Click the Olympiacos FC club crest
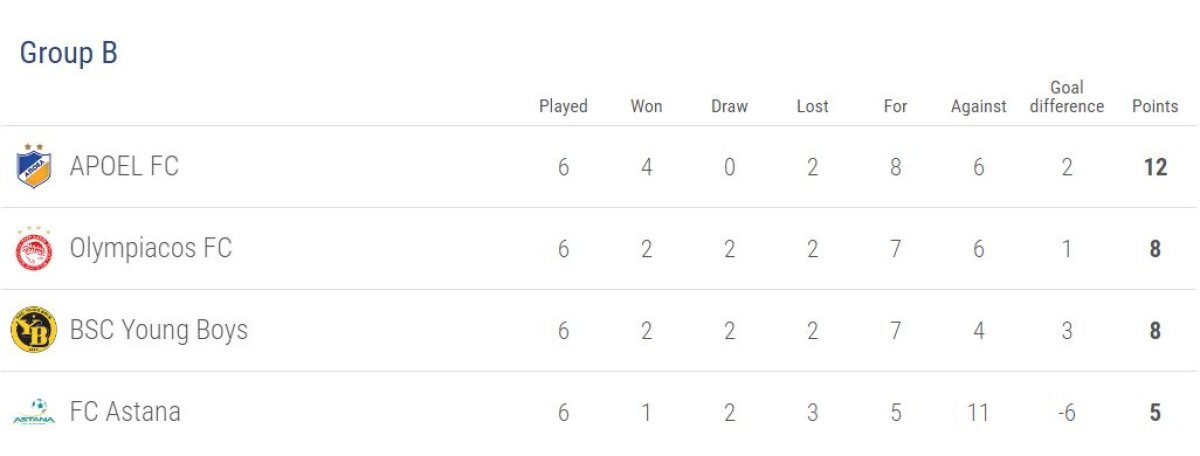This screenshot has height=456, width=1200. pos(33,249)
